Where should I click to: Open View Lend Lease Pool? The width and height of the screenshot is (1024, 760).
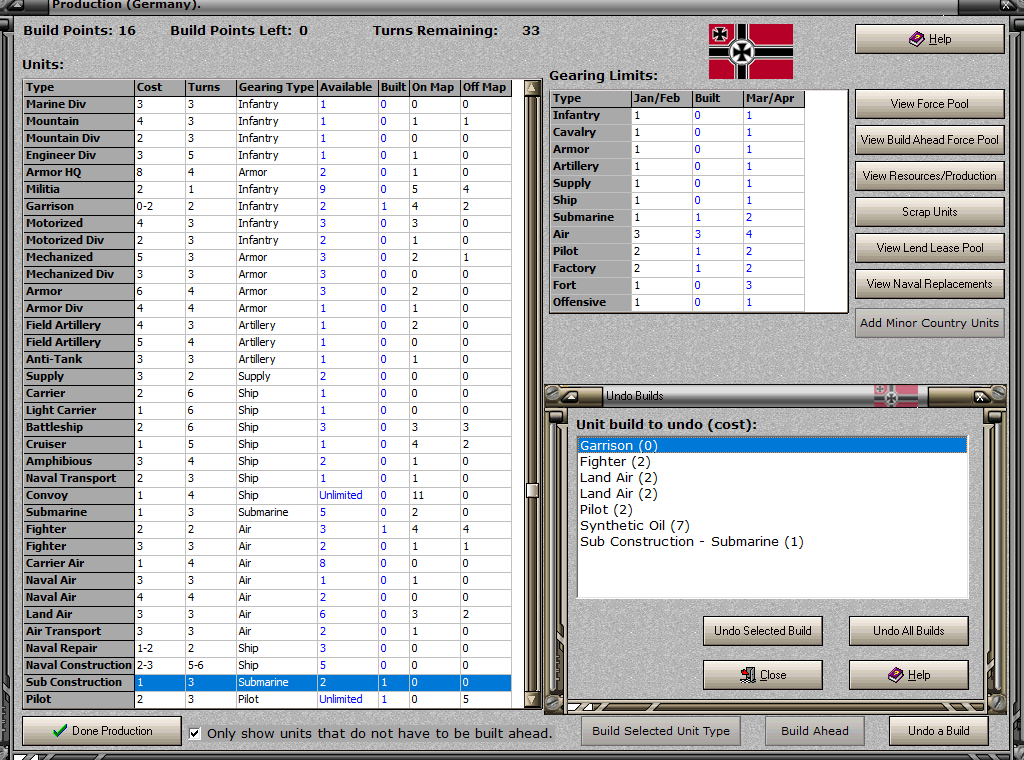click(929, 248)
